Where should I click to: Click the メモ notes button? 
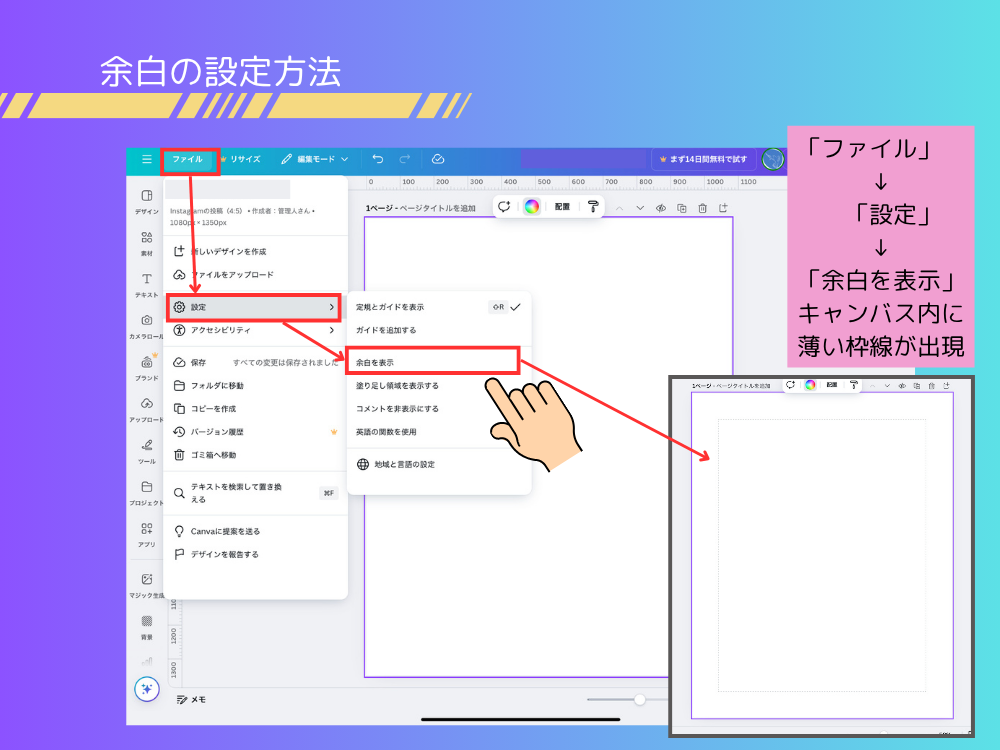191,700
